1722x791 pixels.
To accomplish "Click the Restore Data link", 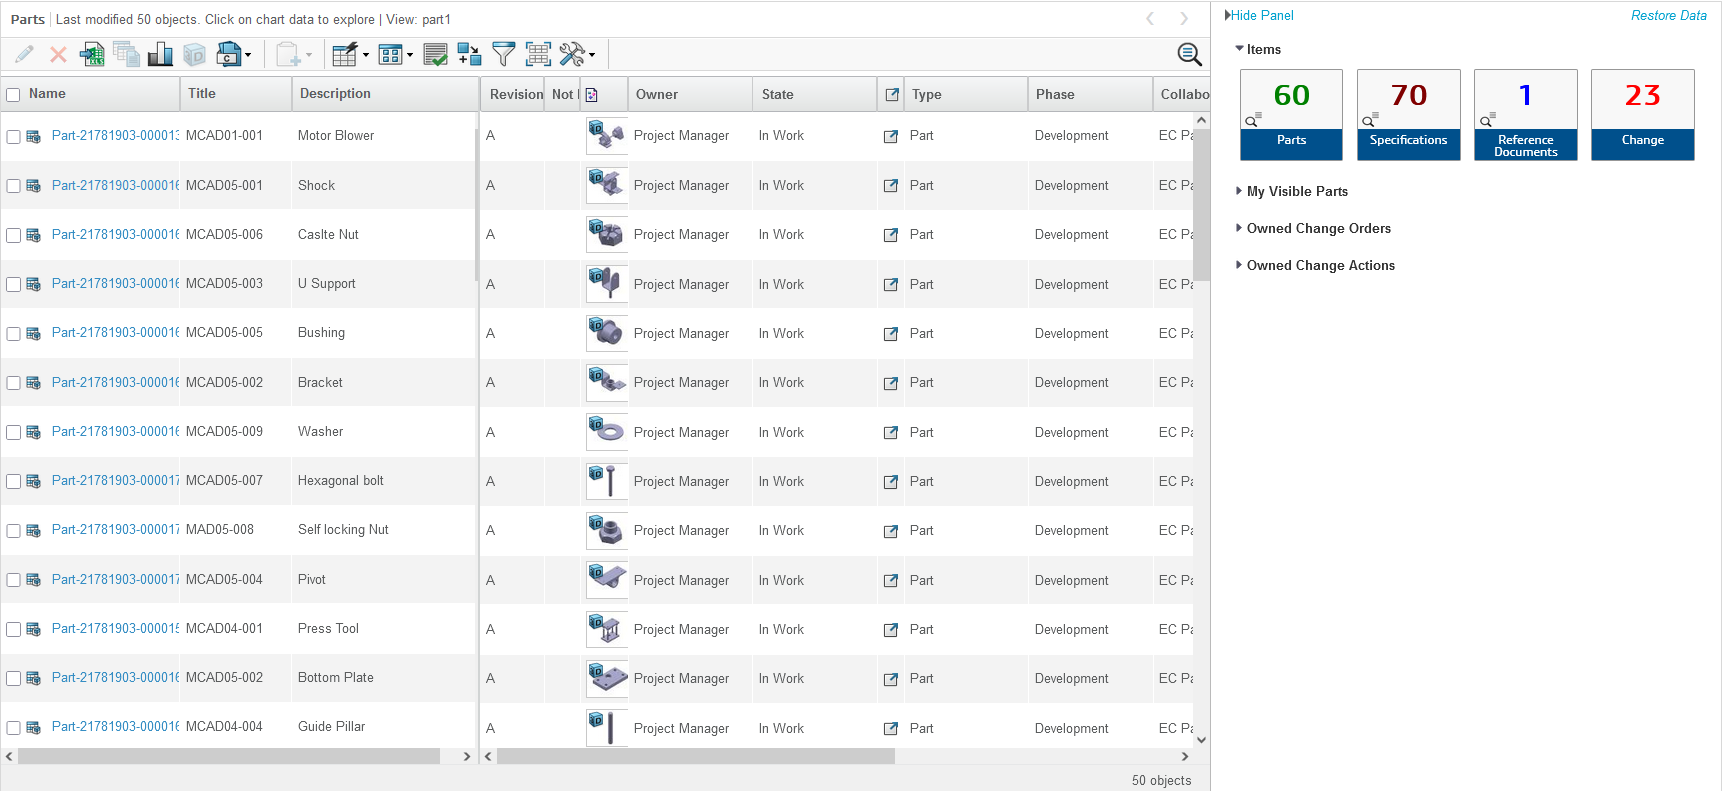I will [x=1668, y=16].
